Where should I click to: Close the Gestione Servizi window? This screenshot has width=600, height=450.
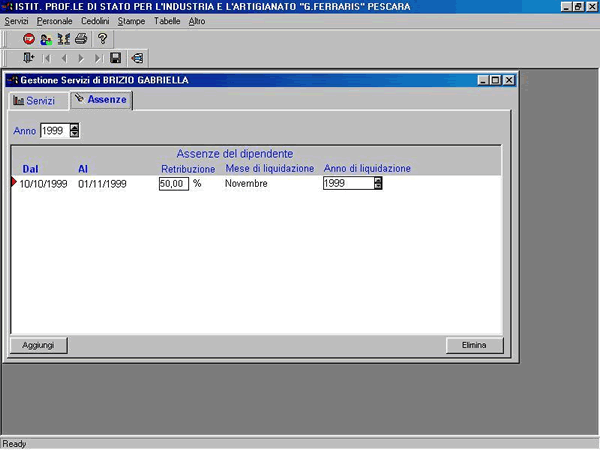tap(509, 80)
